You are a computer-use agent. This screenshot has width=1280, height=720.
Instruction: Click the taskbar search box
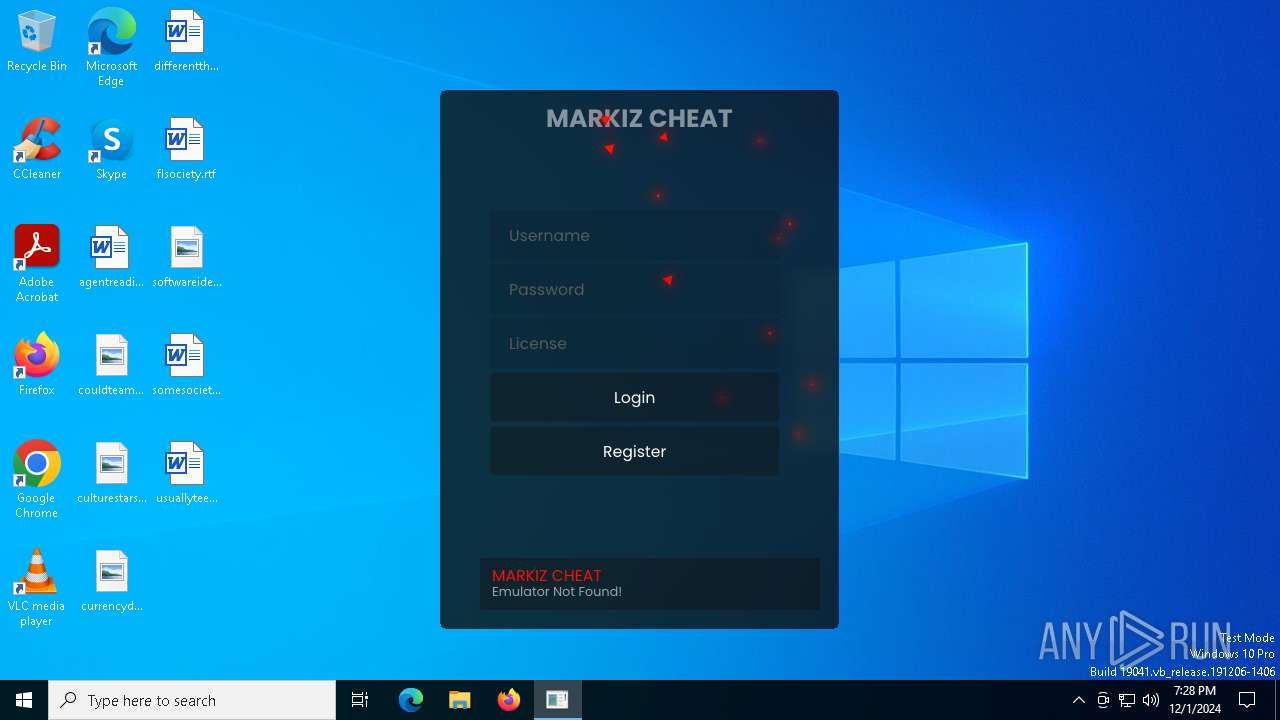tap(192, 700)
